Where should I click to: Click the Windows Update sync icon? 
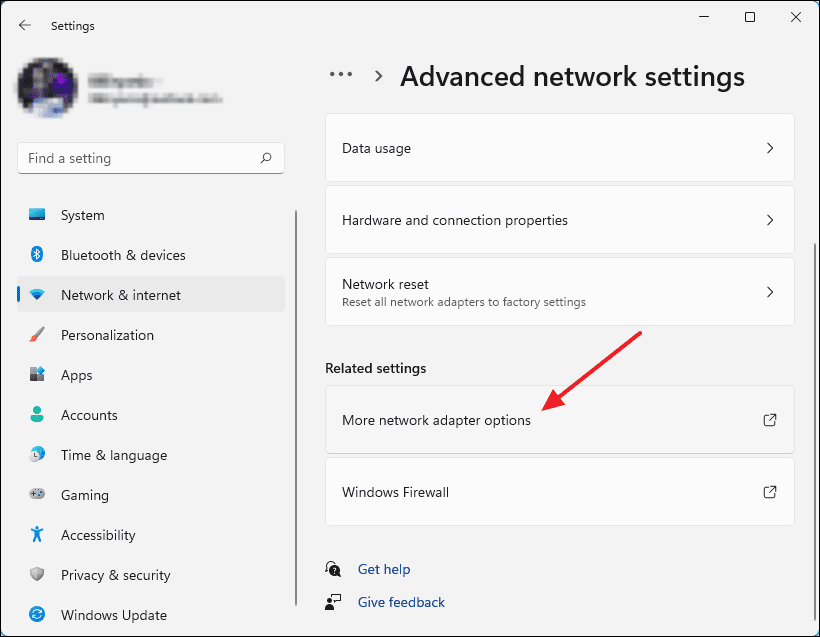click(x=37, y=614)
